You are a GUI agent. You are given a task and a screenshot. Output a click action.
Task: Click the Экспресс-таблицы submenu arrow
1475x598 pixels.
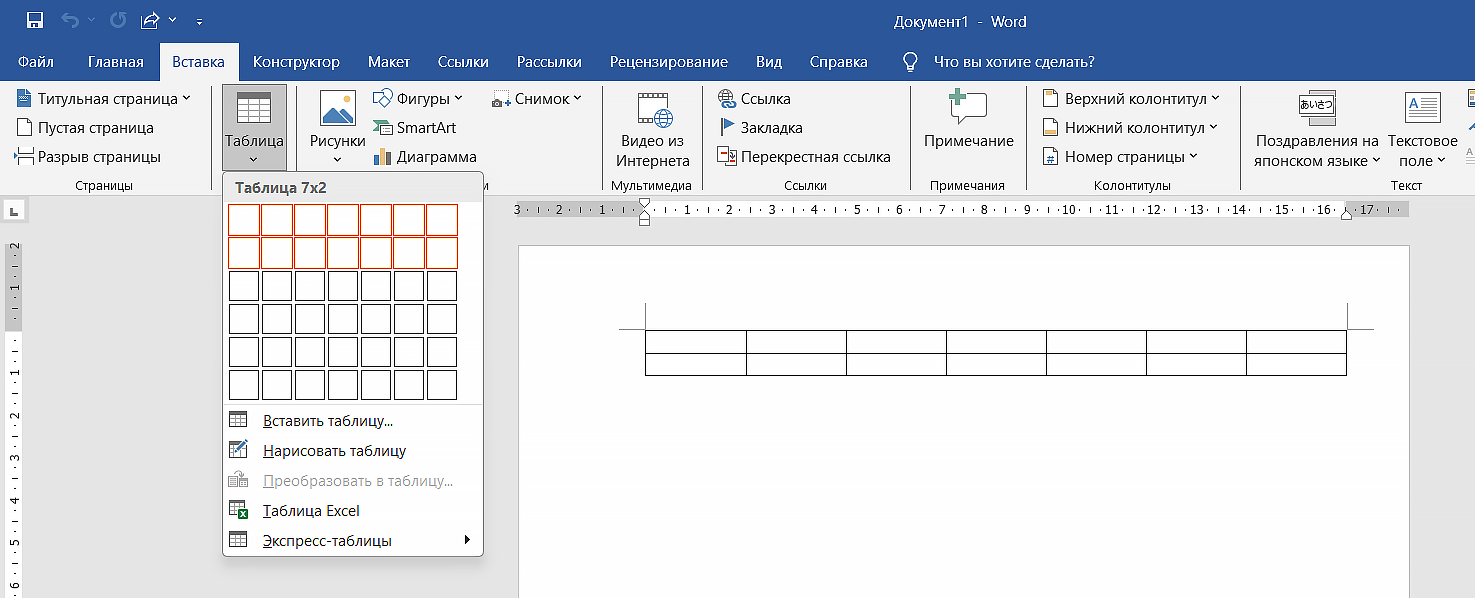click(467, 541)
